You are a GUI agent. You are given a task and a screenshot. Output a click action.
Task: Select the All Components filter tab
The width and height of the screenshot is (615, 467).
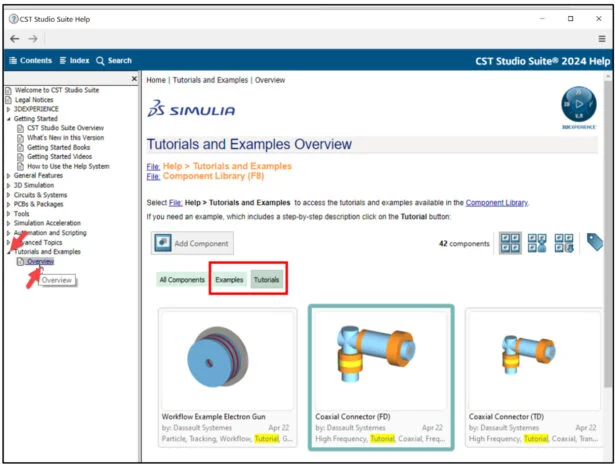182,280
